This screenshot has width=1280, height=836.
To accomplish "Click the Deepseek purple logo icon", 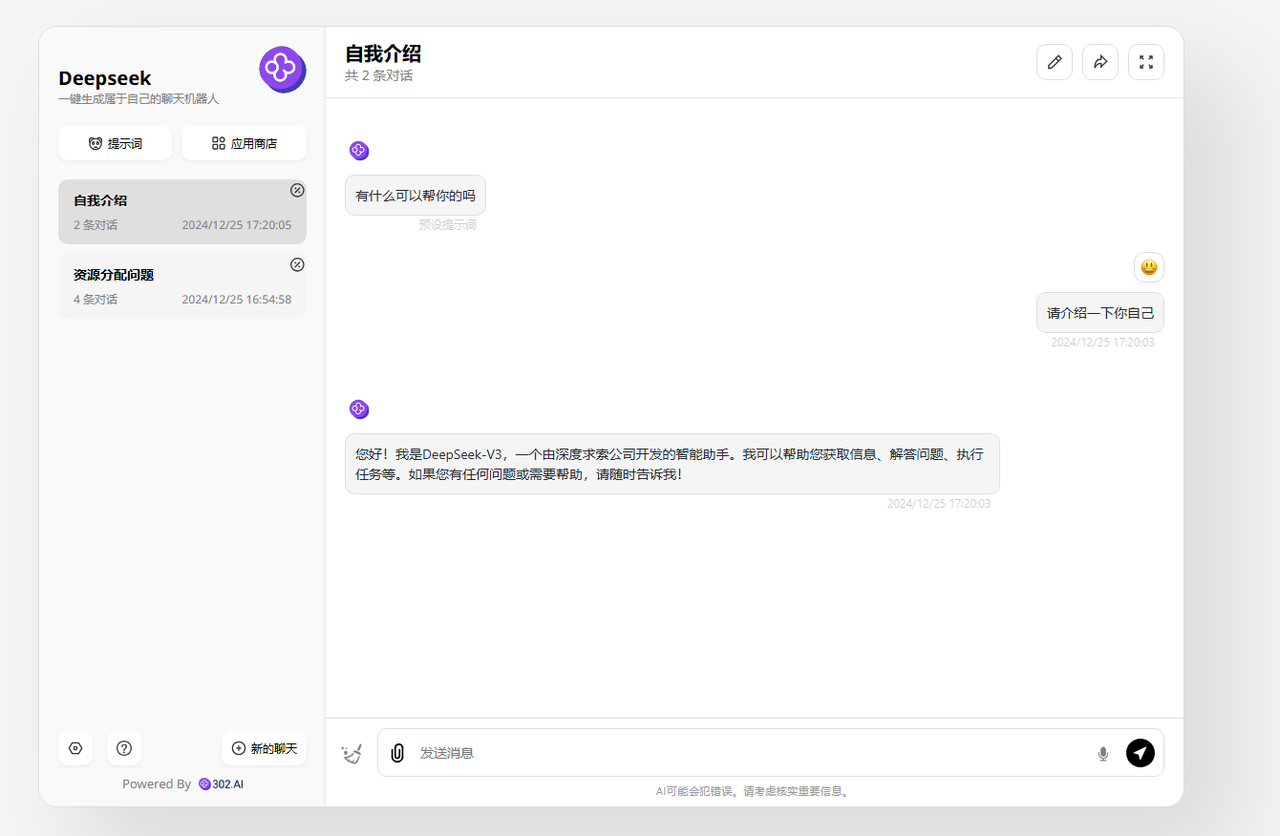I will click(x=282, y=69).
